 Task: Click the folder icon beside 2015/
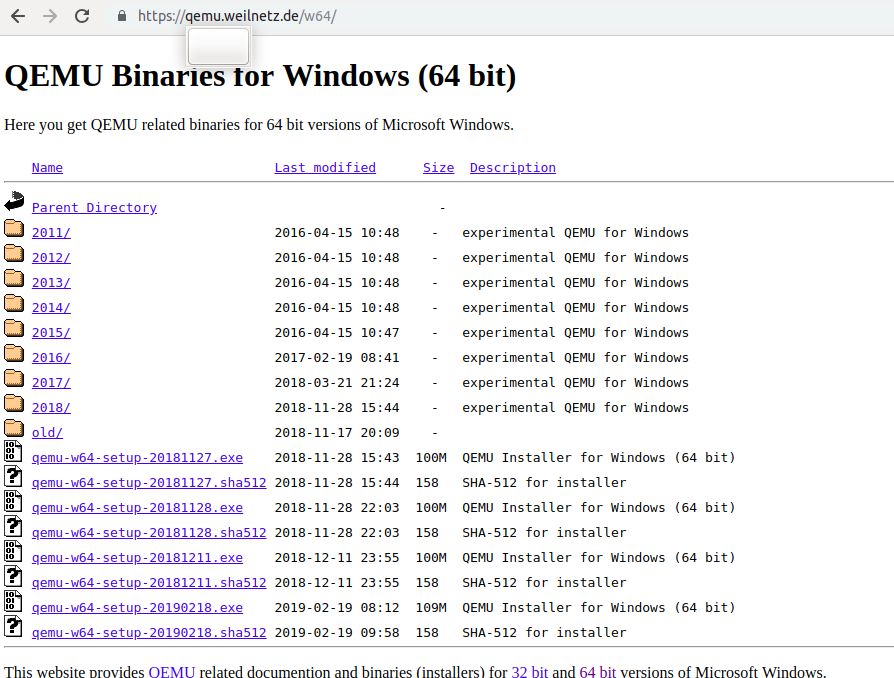[x=14, y=328]
